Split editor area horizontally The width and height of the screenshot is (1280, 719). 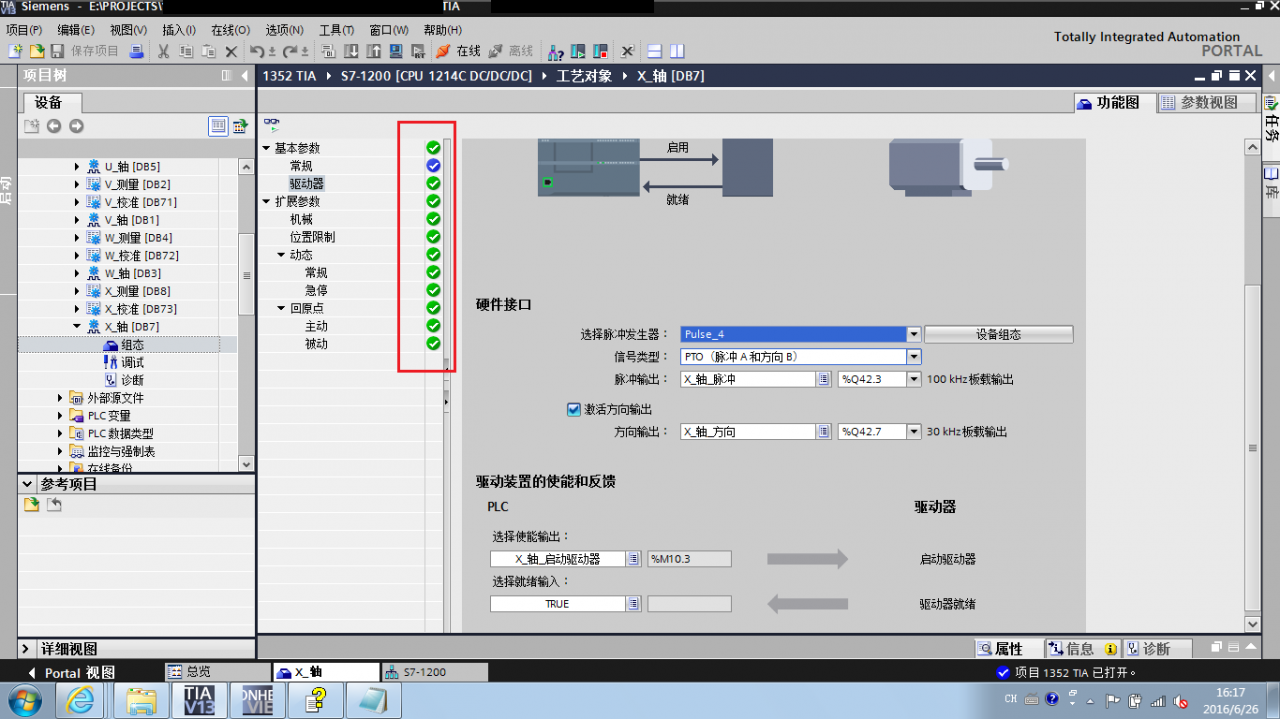655,51
